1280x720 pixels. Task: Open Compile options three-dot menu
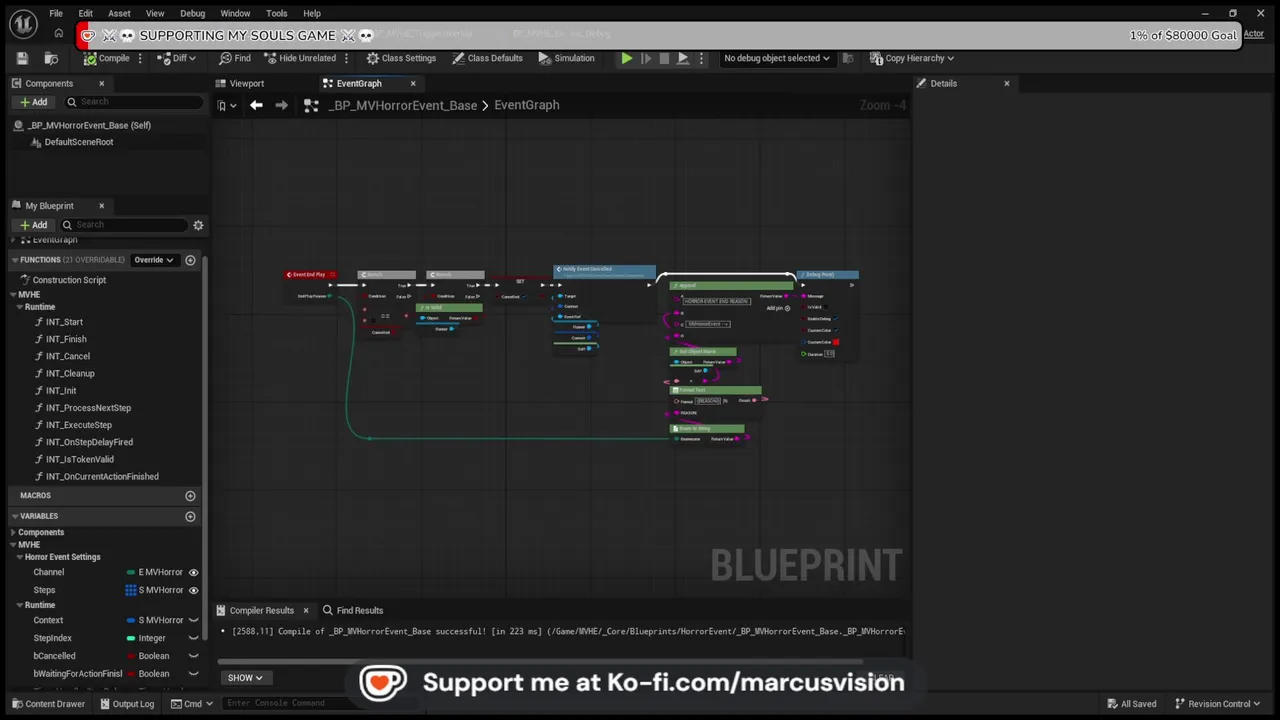pyautogui.click(x=140, y=58)
